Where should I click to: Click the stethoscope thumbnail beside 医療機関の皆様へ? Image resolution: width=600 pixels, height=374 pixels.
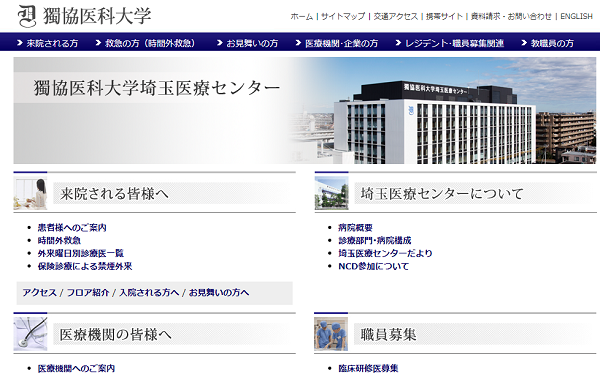pyautogui.click(x=30, y=334)
